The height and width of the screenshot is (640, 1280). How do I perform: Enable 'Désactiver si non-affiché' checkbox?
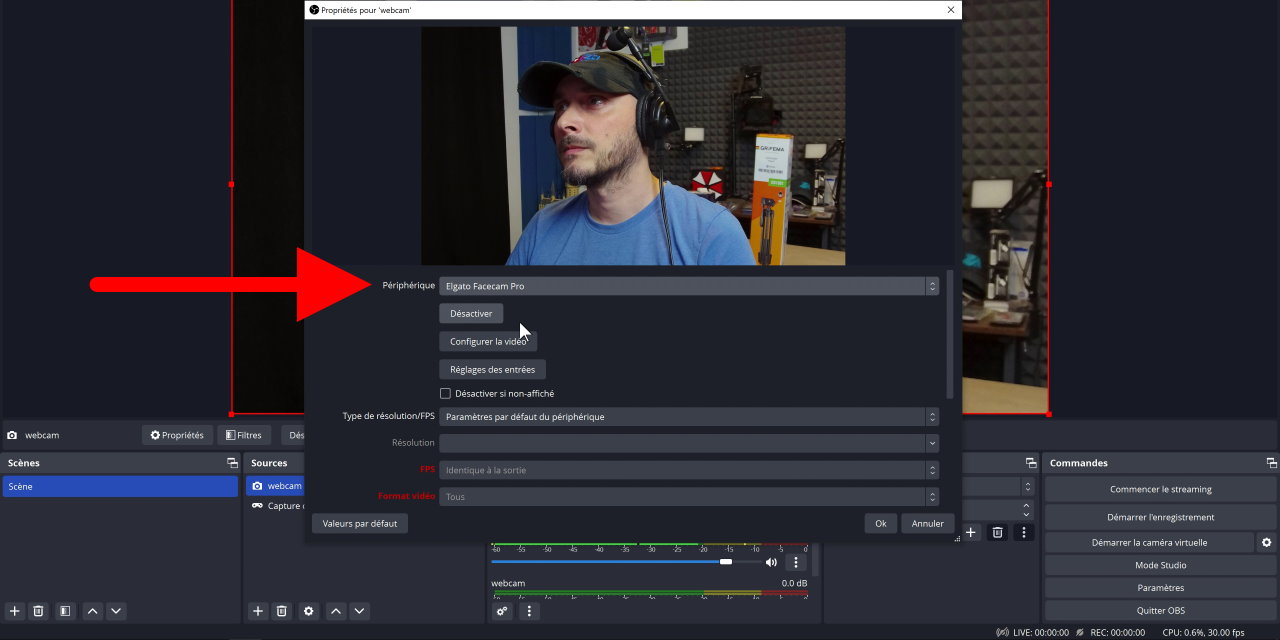point(446,394)
